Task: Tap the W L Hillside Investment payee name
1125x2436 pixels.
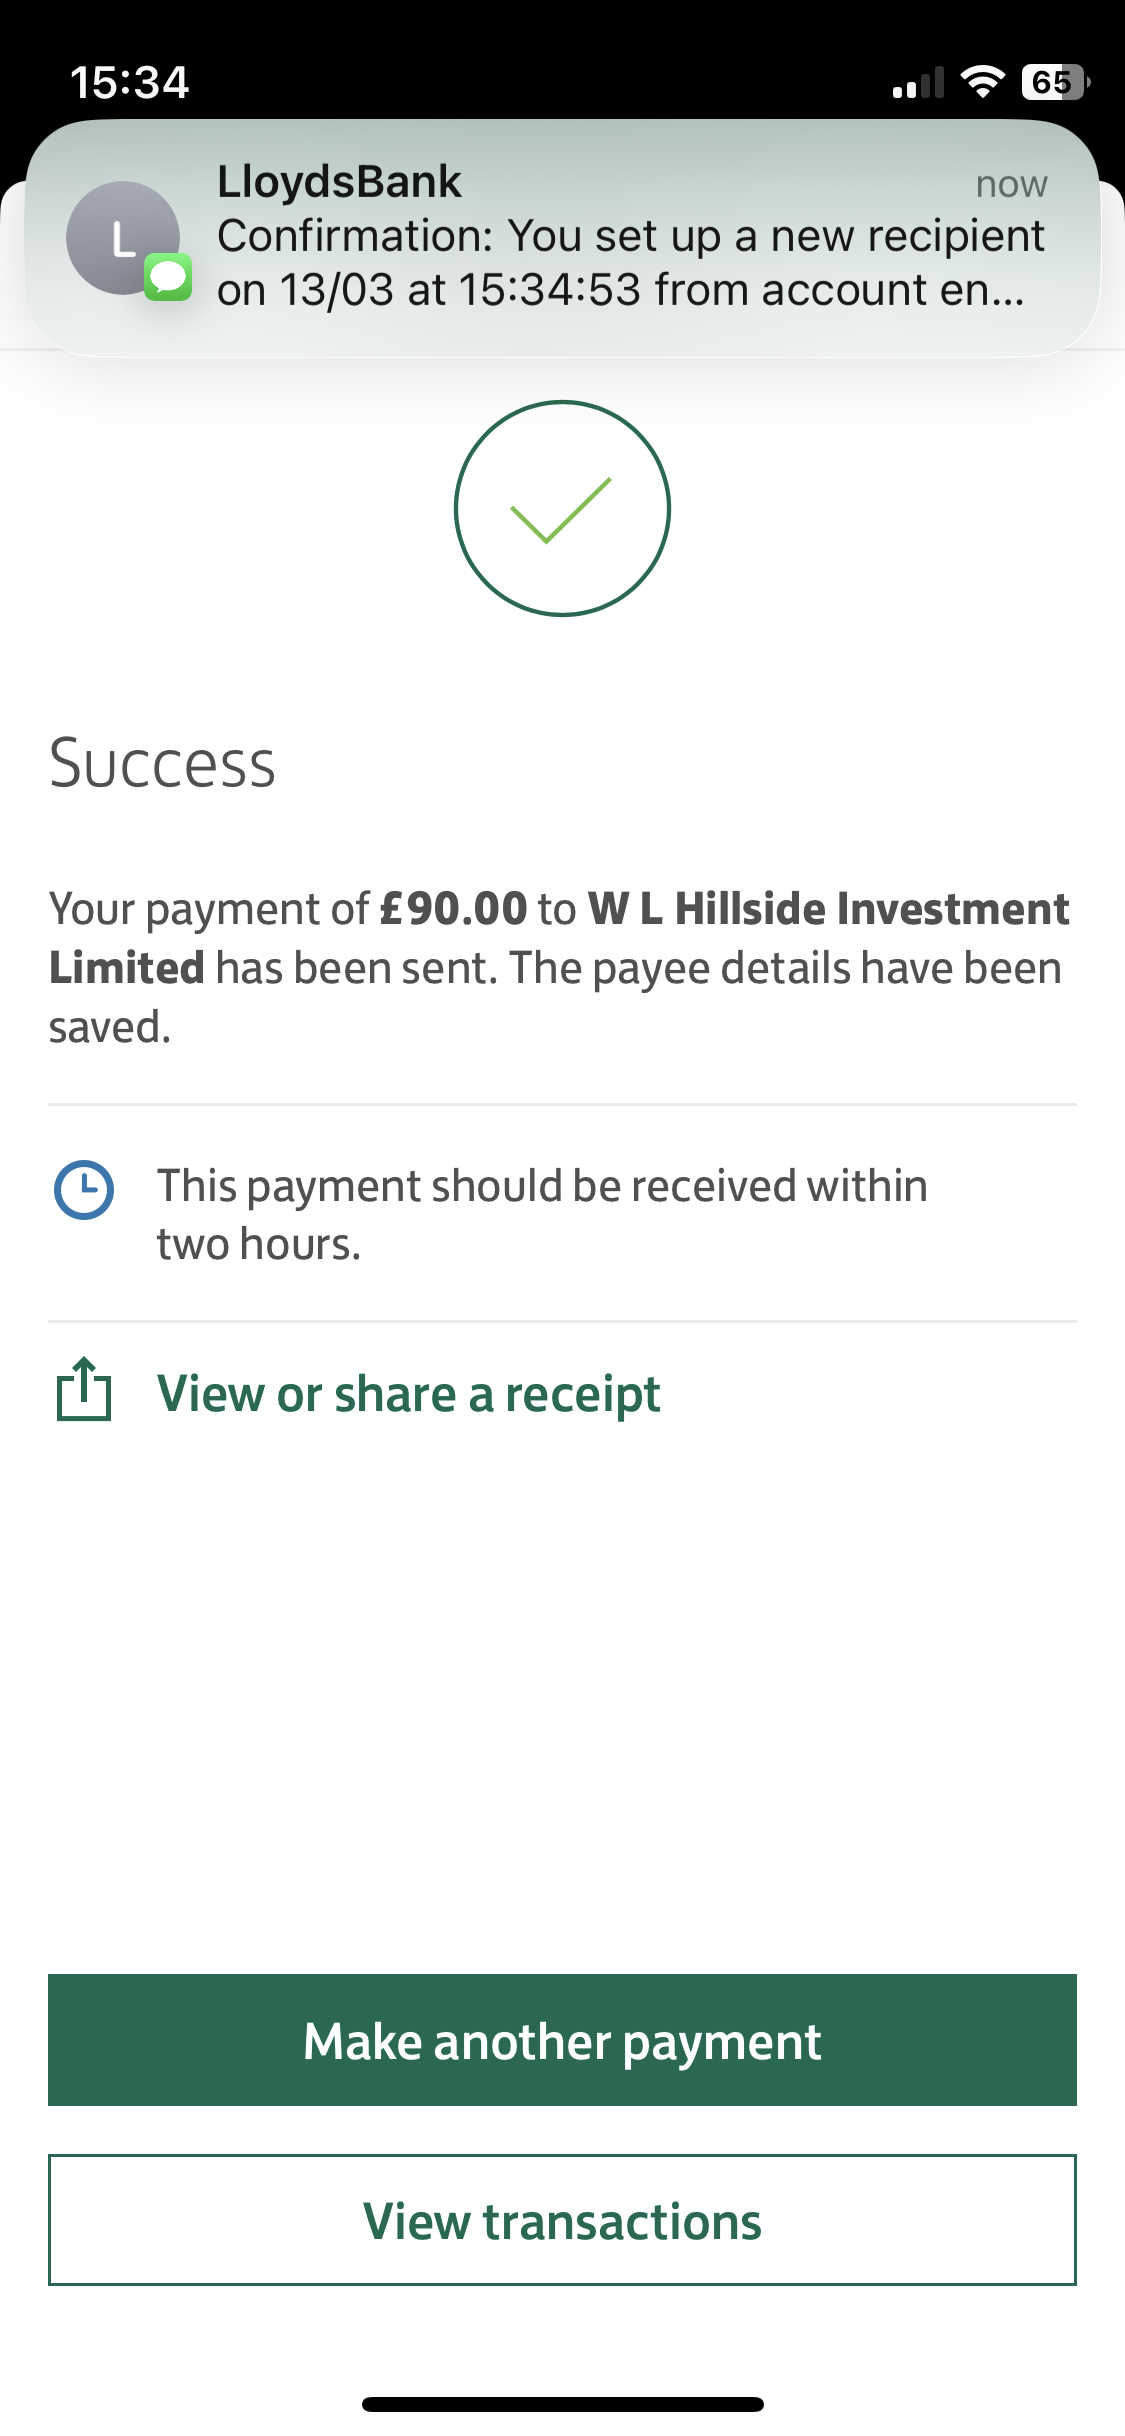Action: coord(828,909)
